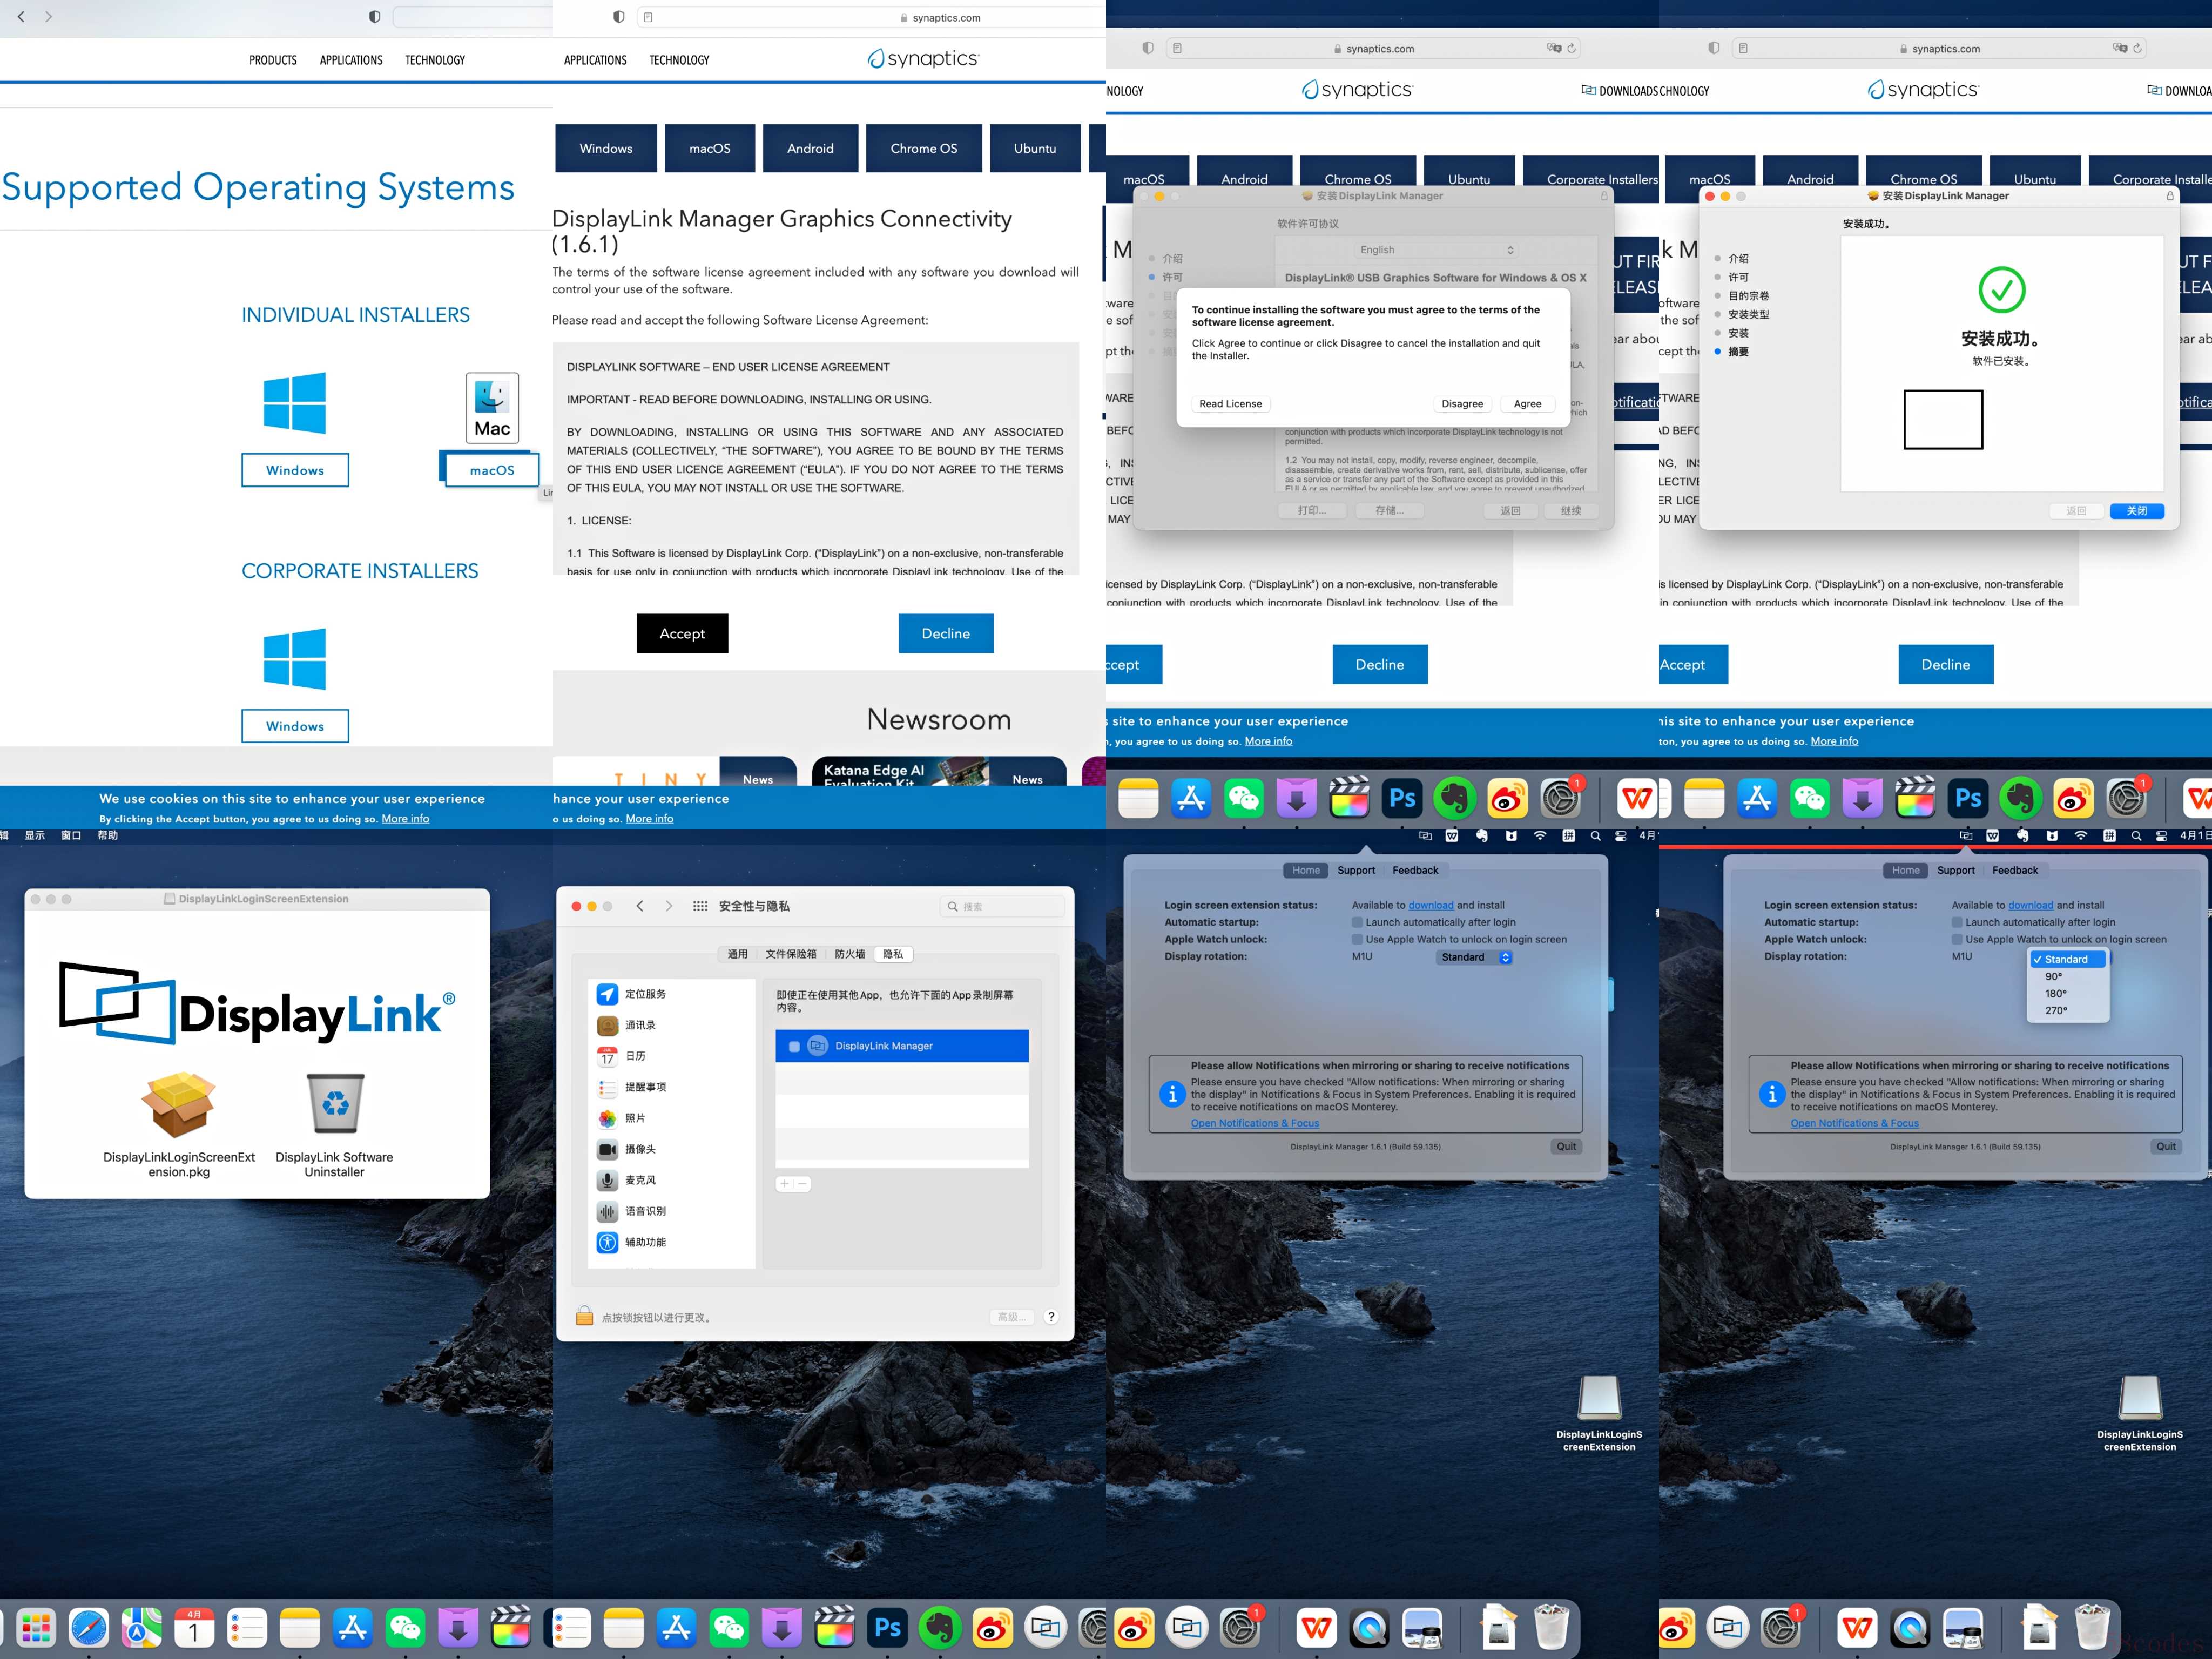Select 通讯录 contacts icon in privacy list

click(x=607, y=1025)
